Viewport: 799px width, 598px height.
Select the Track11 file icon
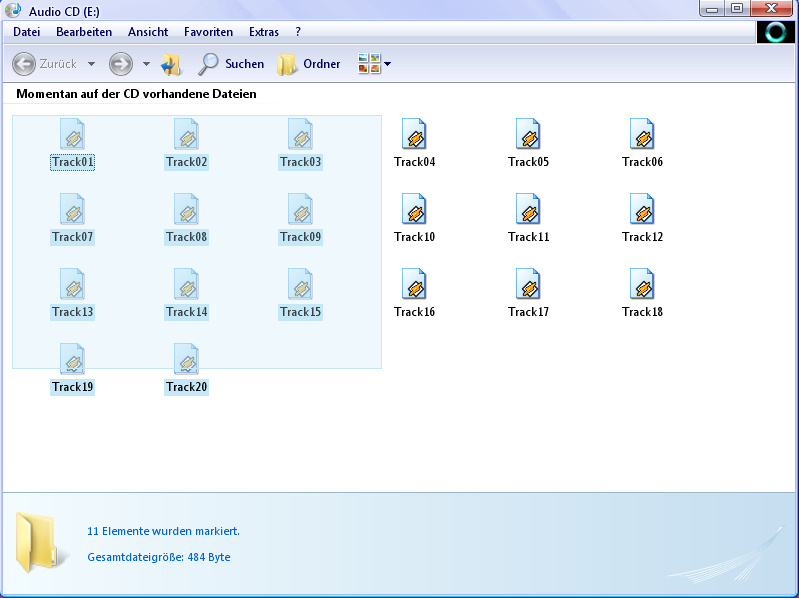(528, 208)
